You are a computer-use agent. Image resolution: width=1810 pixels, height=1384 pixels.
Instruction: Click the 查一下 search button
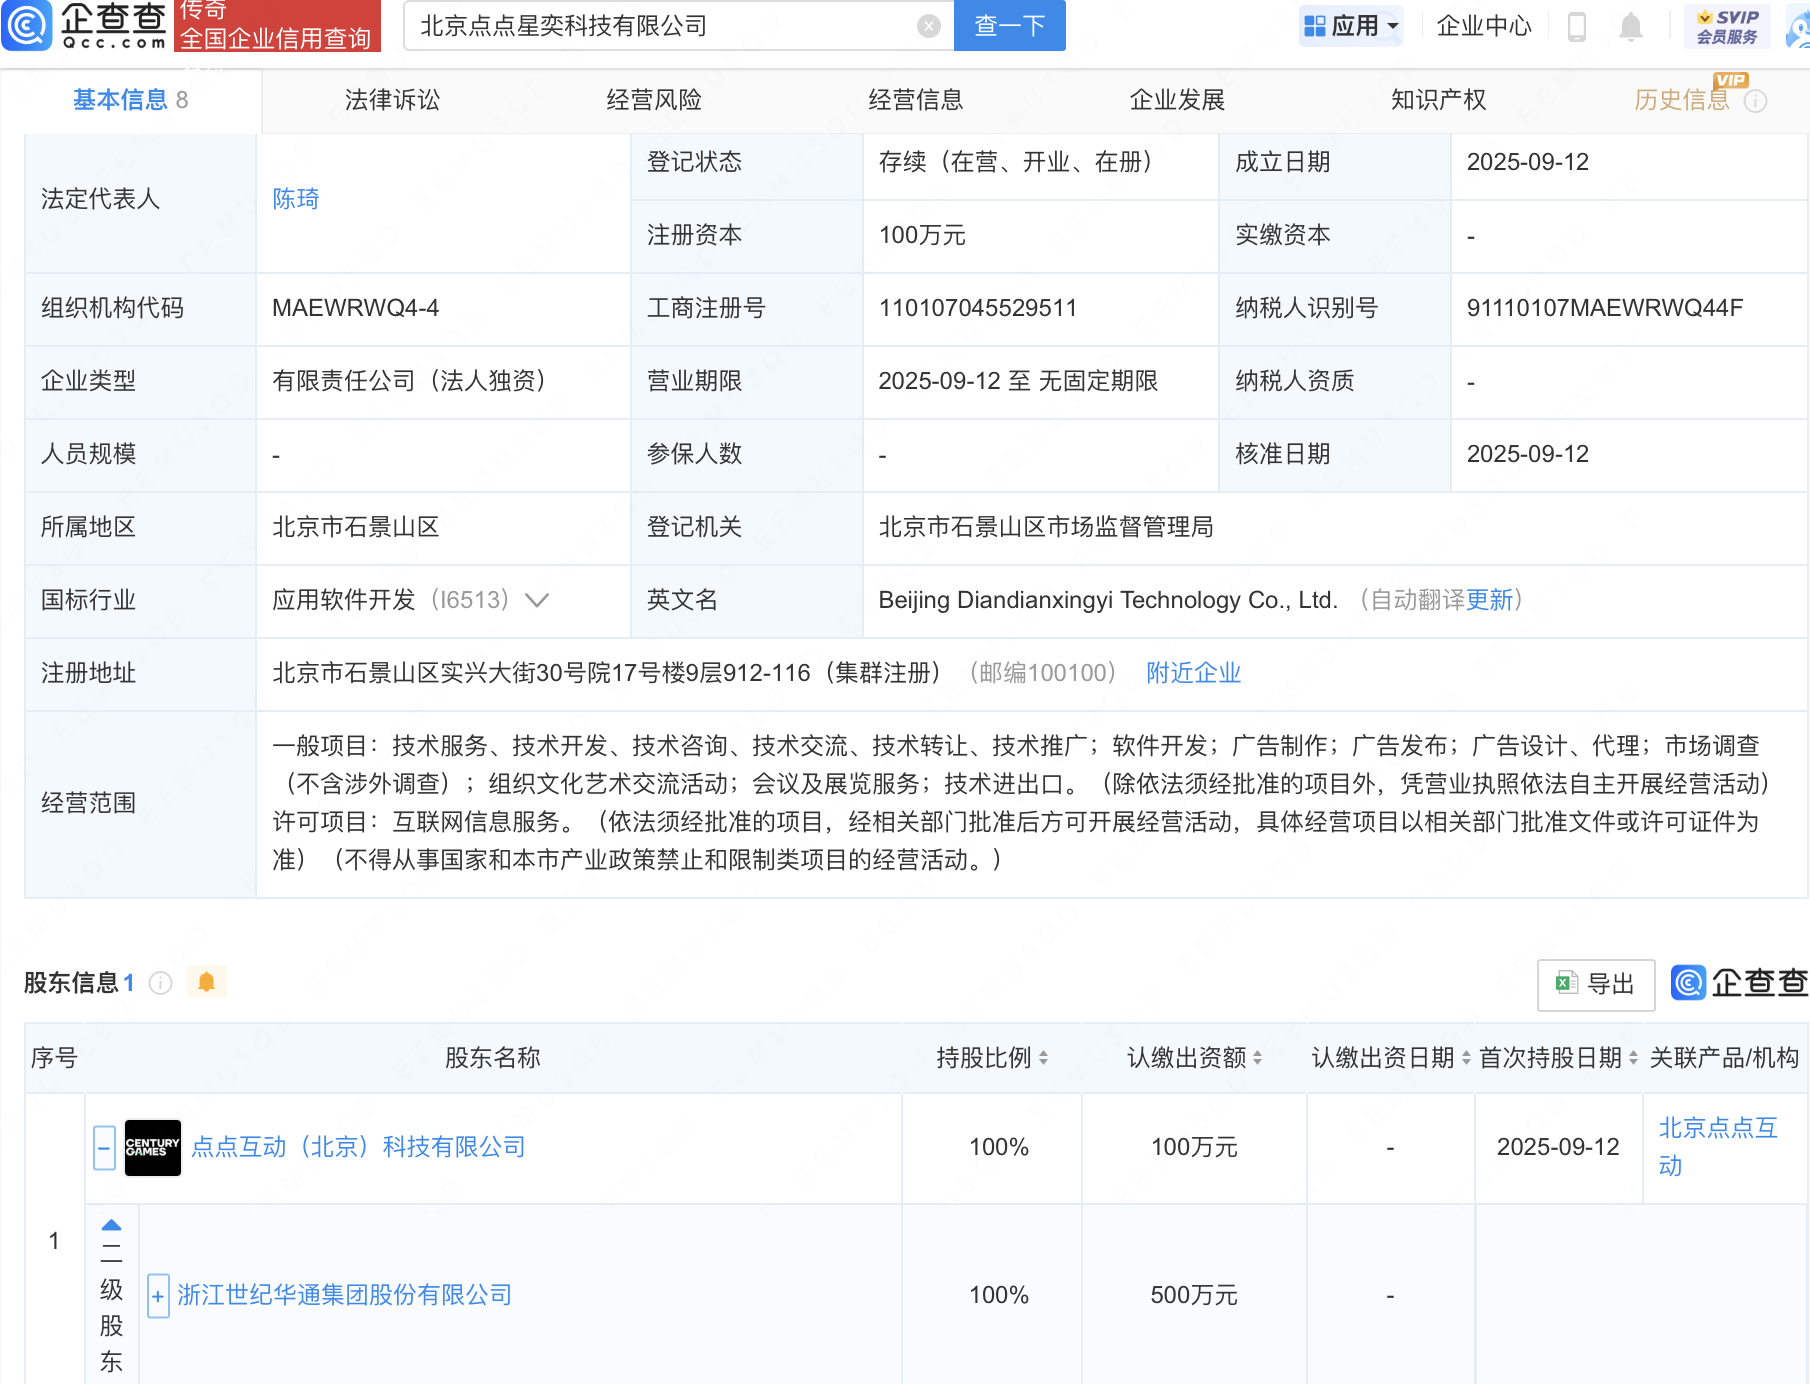(x=1009, y=26)
